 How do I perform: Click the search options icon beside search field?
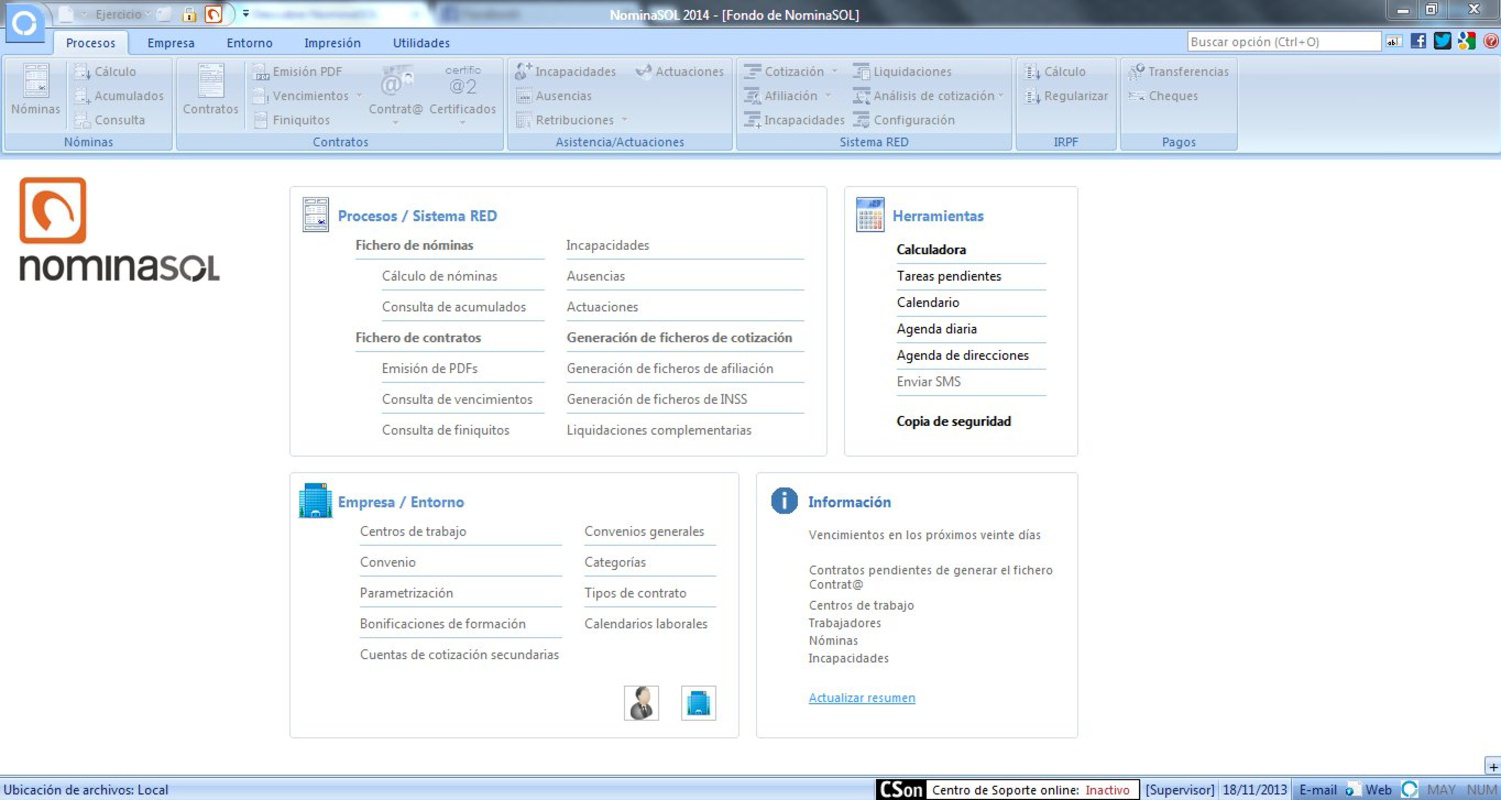click(x=1394, y=42)
